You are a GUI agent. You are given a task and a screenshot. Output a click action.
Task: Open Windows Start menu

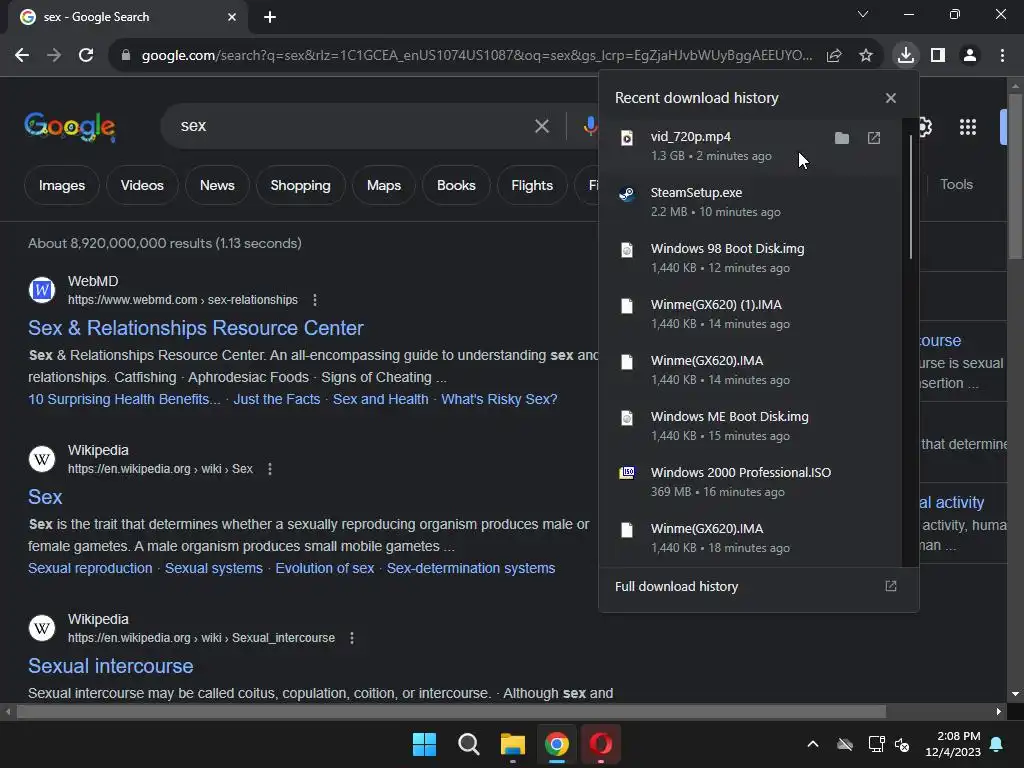[x=424, y=744]
